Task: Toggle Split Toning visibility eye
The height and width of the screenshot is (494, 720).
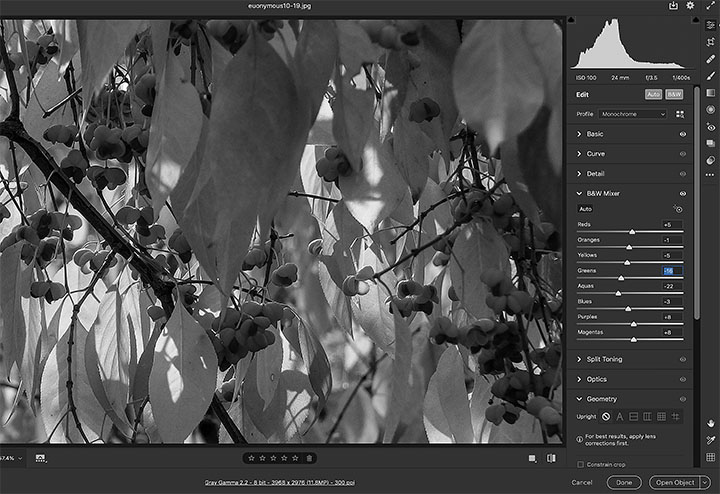Action: click(x=683, y=359)
